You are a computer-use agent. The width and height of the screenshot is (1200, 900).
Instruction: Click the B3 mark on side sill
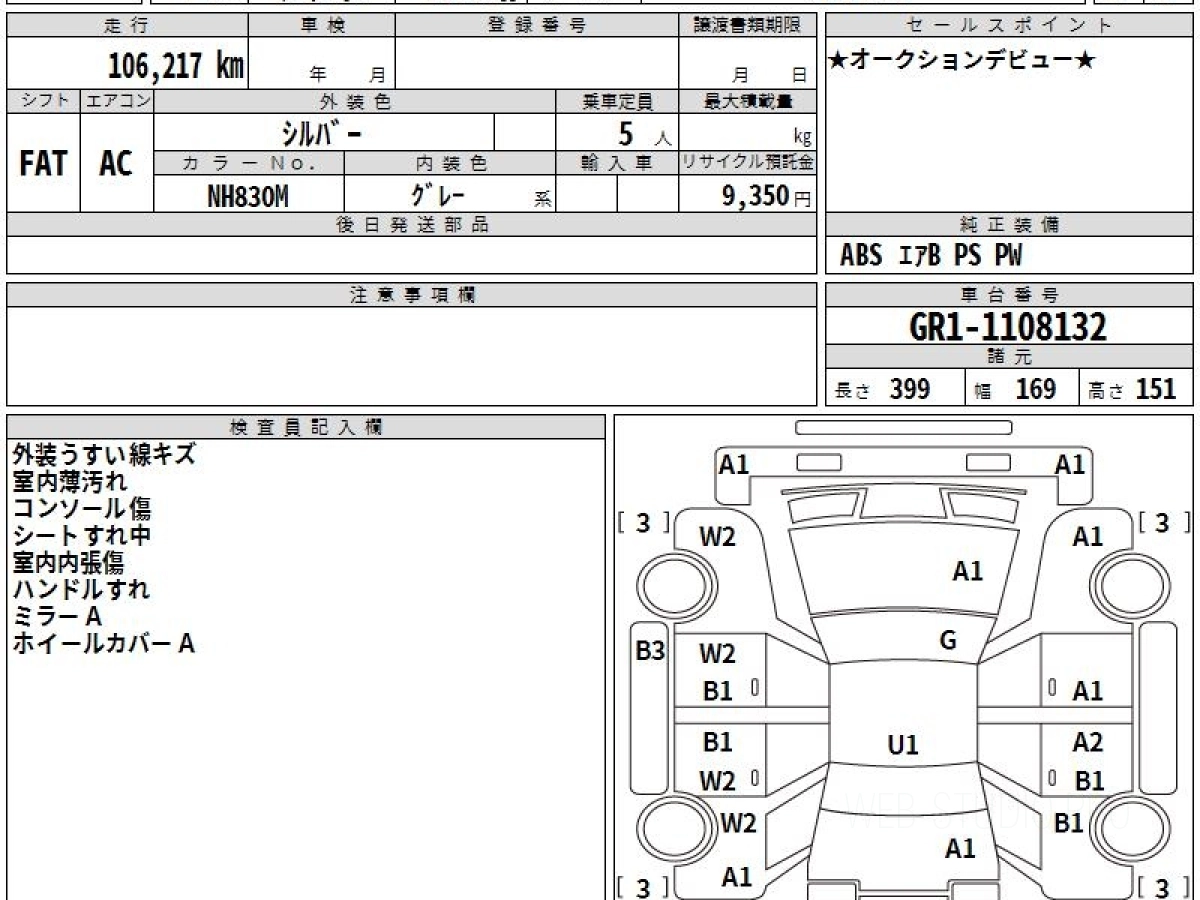click(650, 651)
